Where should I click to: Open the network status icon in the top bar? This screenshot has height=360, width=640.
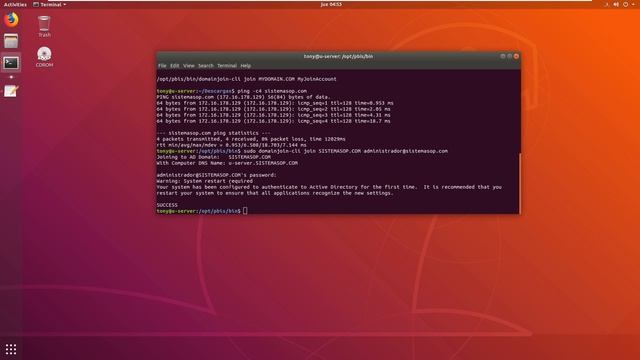point(607,4)
